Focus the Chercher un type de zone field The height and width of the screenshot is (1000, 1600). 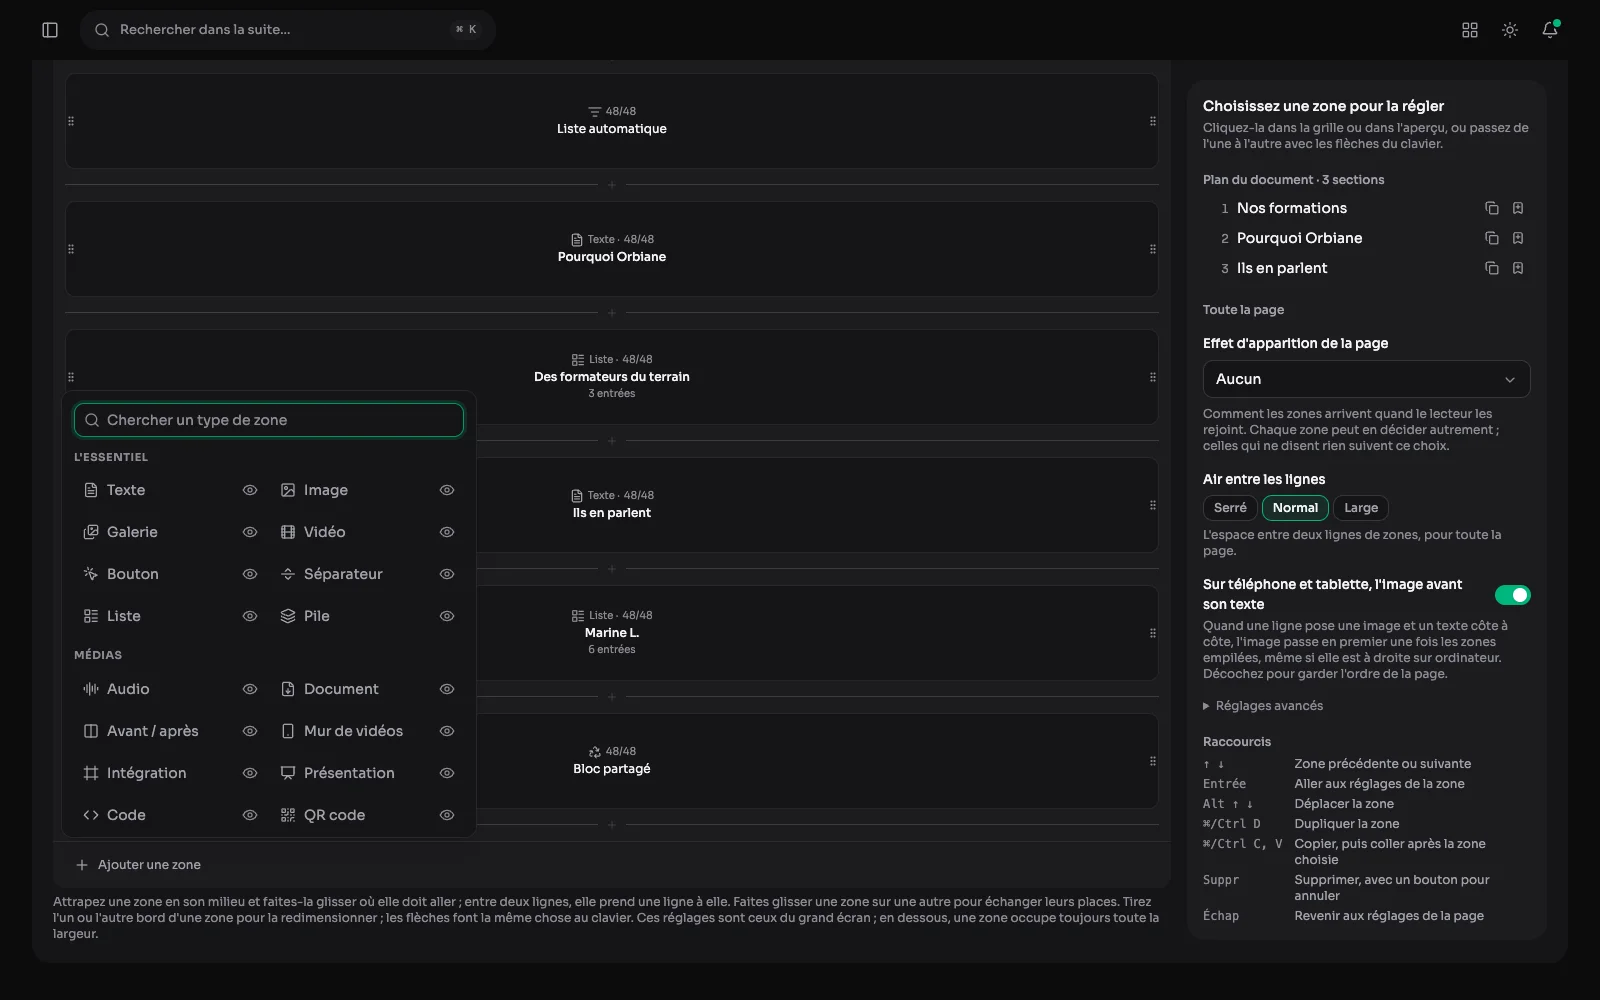tap(269, 420)
